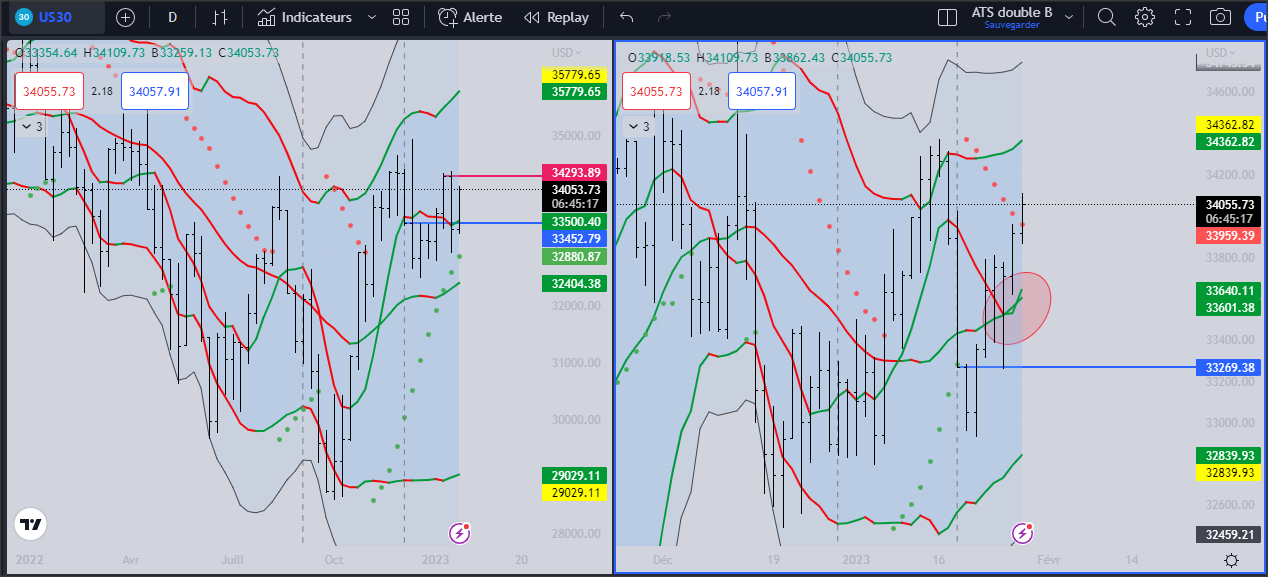Click the Févr label on right time axis

pos(1051,560)
